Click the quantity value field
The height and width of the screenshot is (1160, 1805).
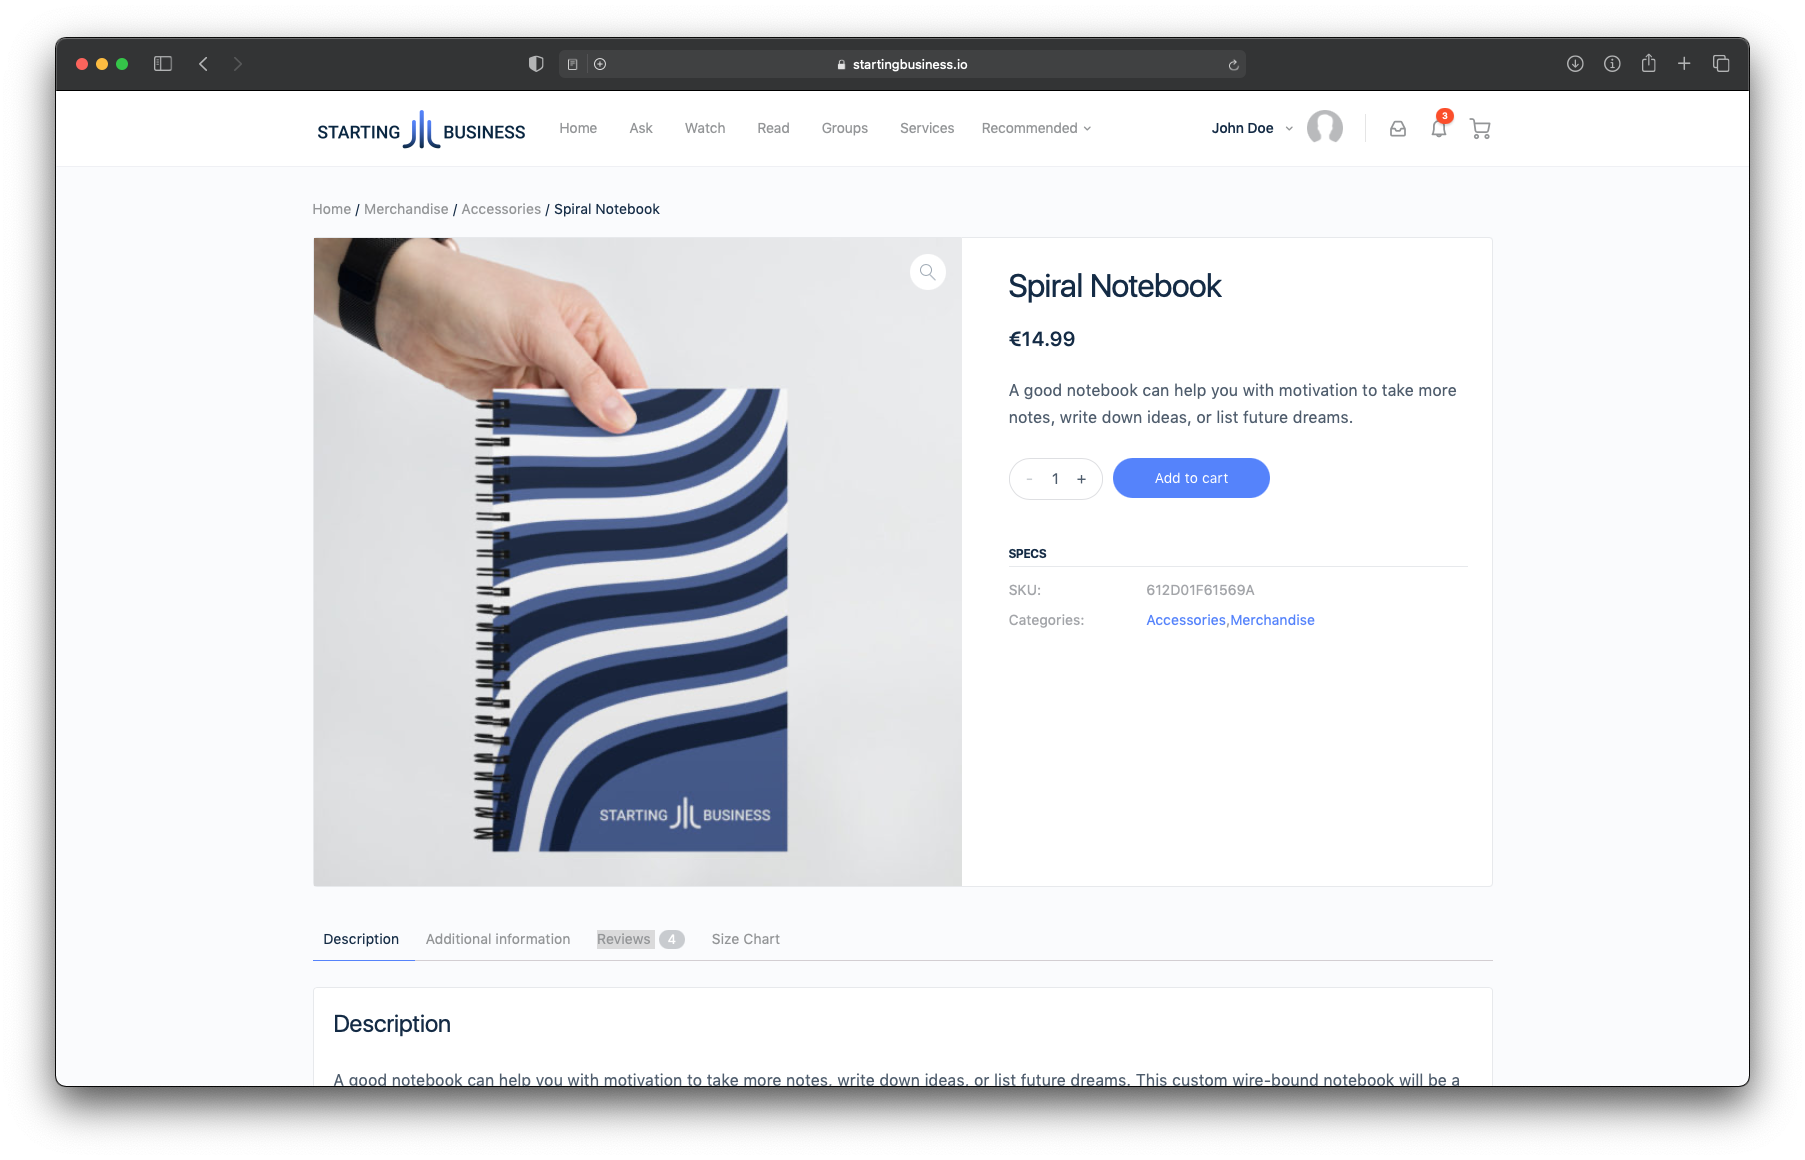point(1055,479)
